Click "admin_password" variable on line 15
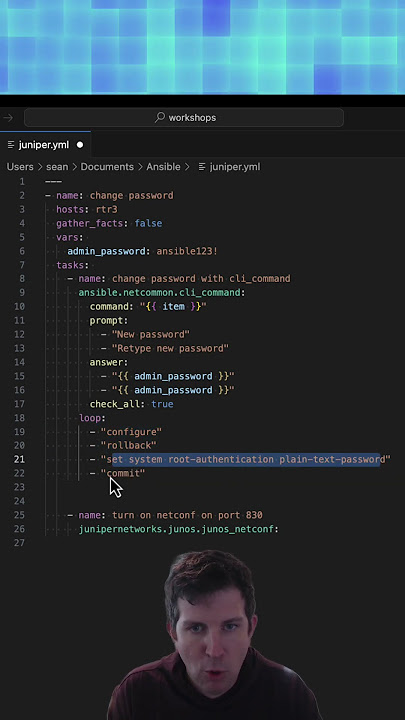The image size is (405, 720). [x=173, y=376]
